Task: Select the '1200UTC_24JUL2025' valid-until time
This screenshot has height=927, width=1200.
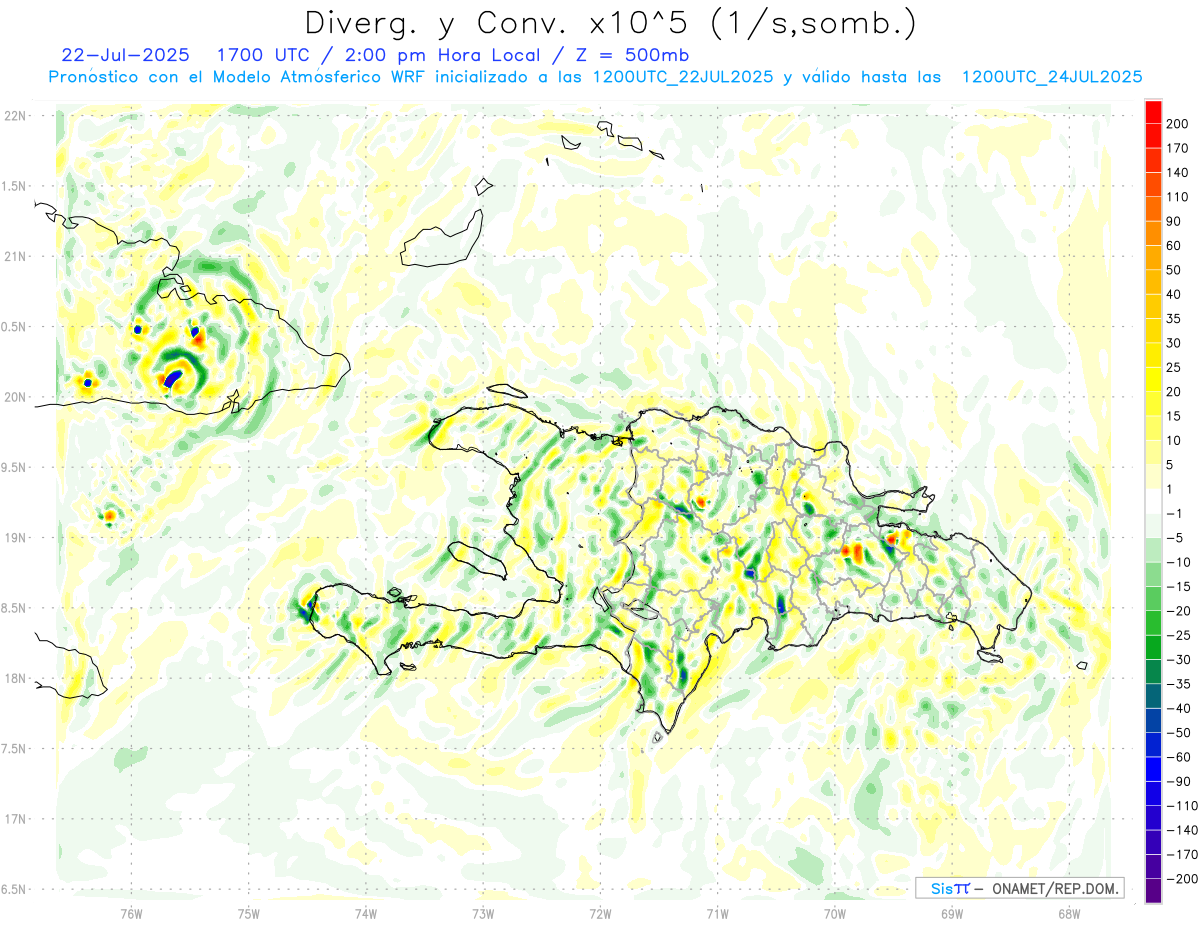Action: (x=1052, y=77)
